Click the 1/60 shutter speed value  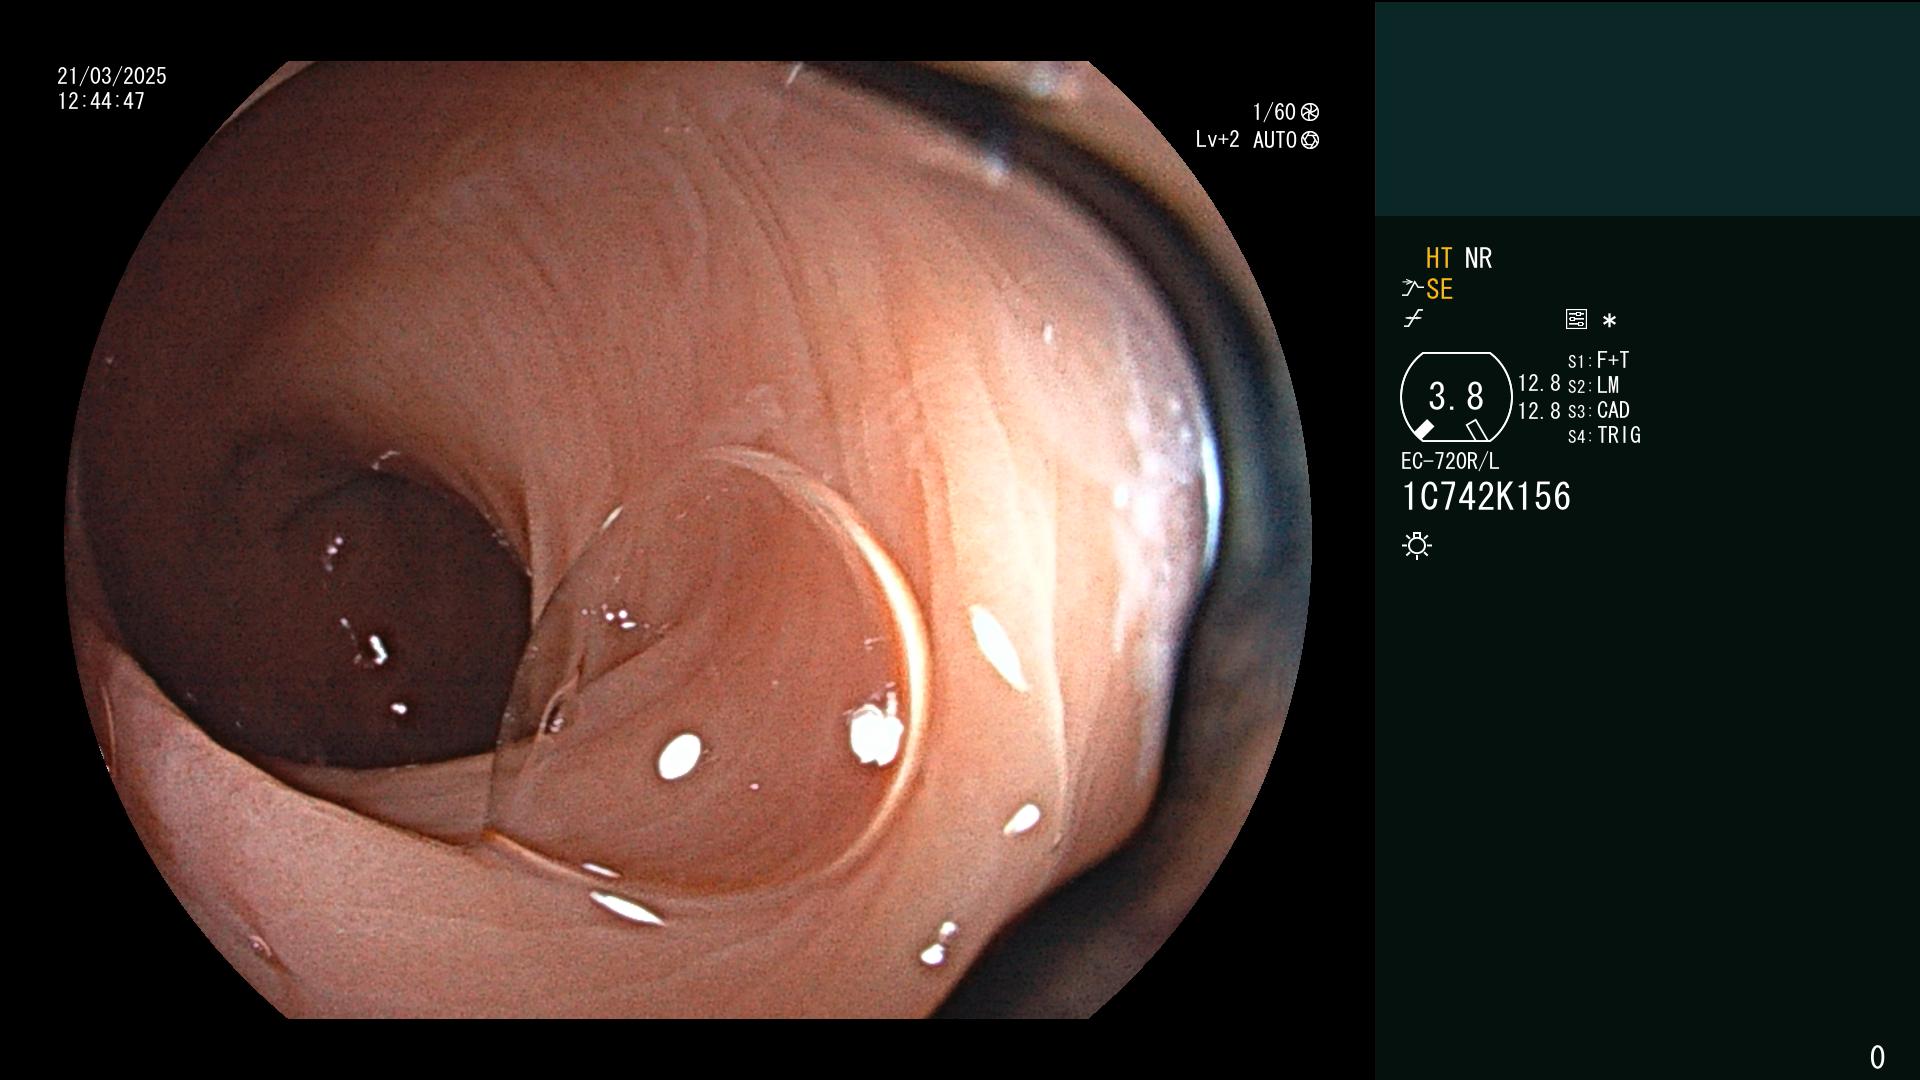pos(1274,112)
